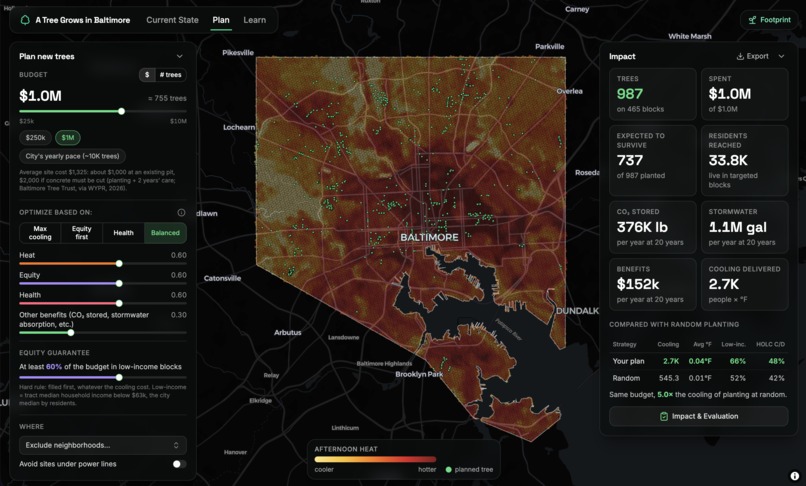Screen dimensions: 806x486
Task: Open the Current State tab
Action: coord(172,20)
